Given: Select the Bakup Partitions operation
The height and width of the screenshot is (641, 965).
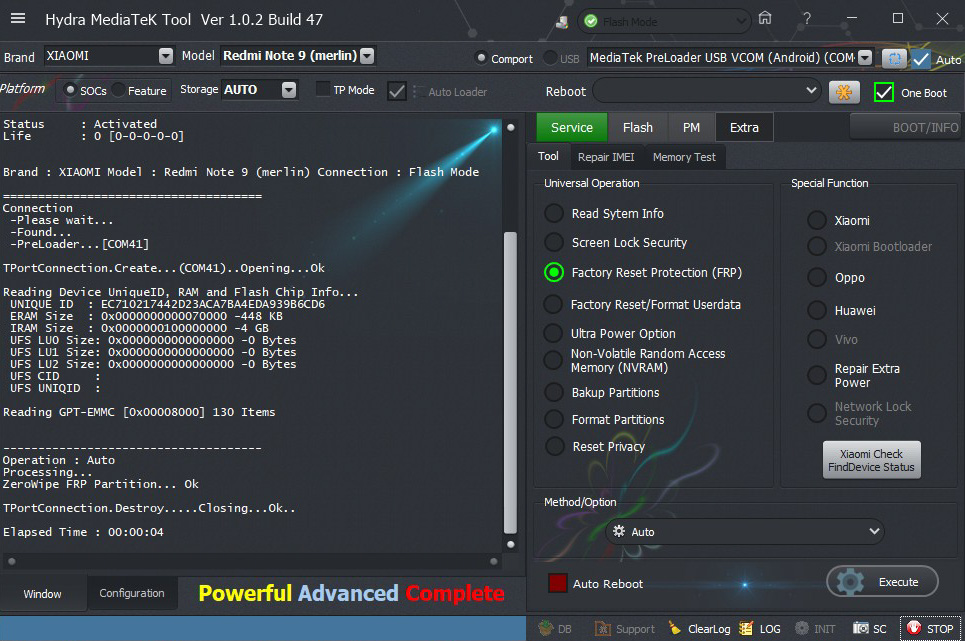Looking at the screenshot, I should [554, 392].
